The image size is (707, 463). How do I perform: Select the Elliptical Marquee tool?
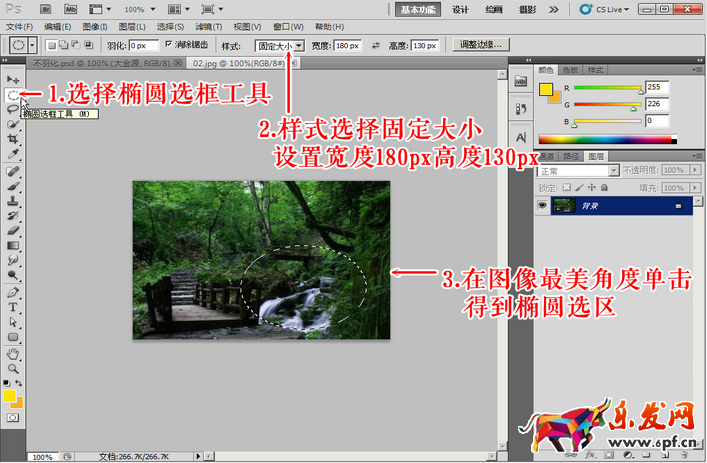[13, 95]
